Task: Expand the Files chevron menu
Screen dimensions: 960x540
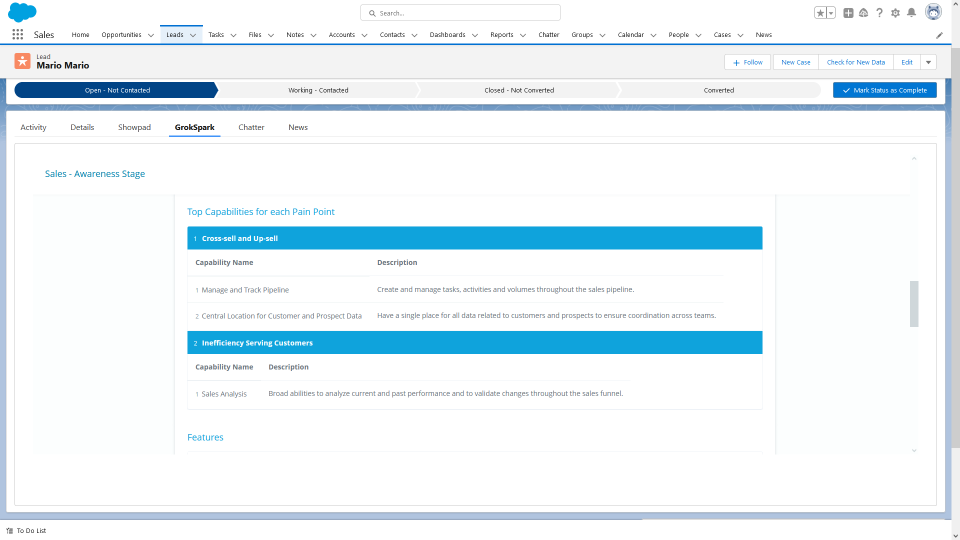Action: 271,36
